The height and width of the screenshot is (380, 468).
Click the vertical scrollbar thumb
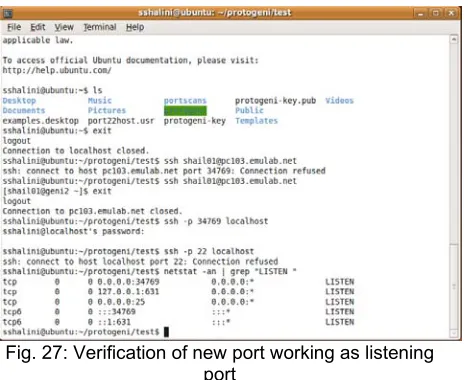[454, 286]
